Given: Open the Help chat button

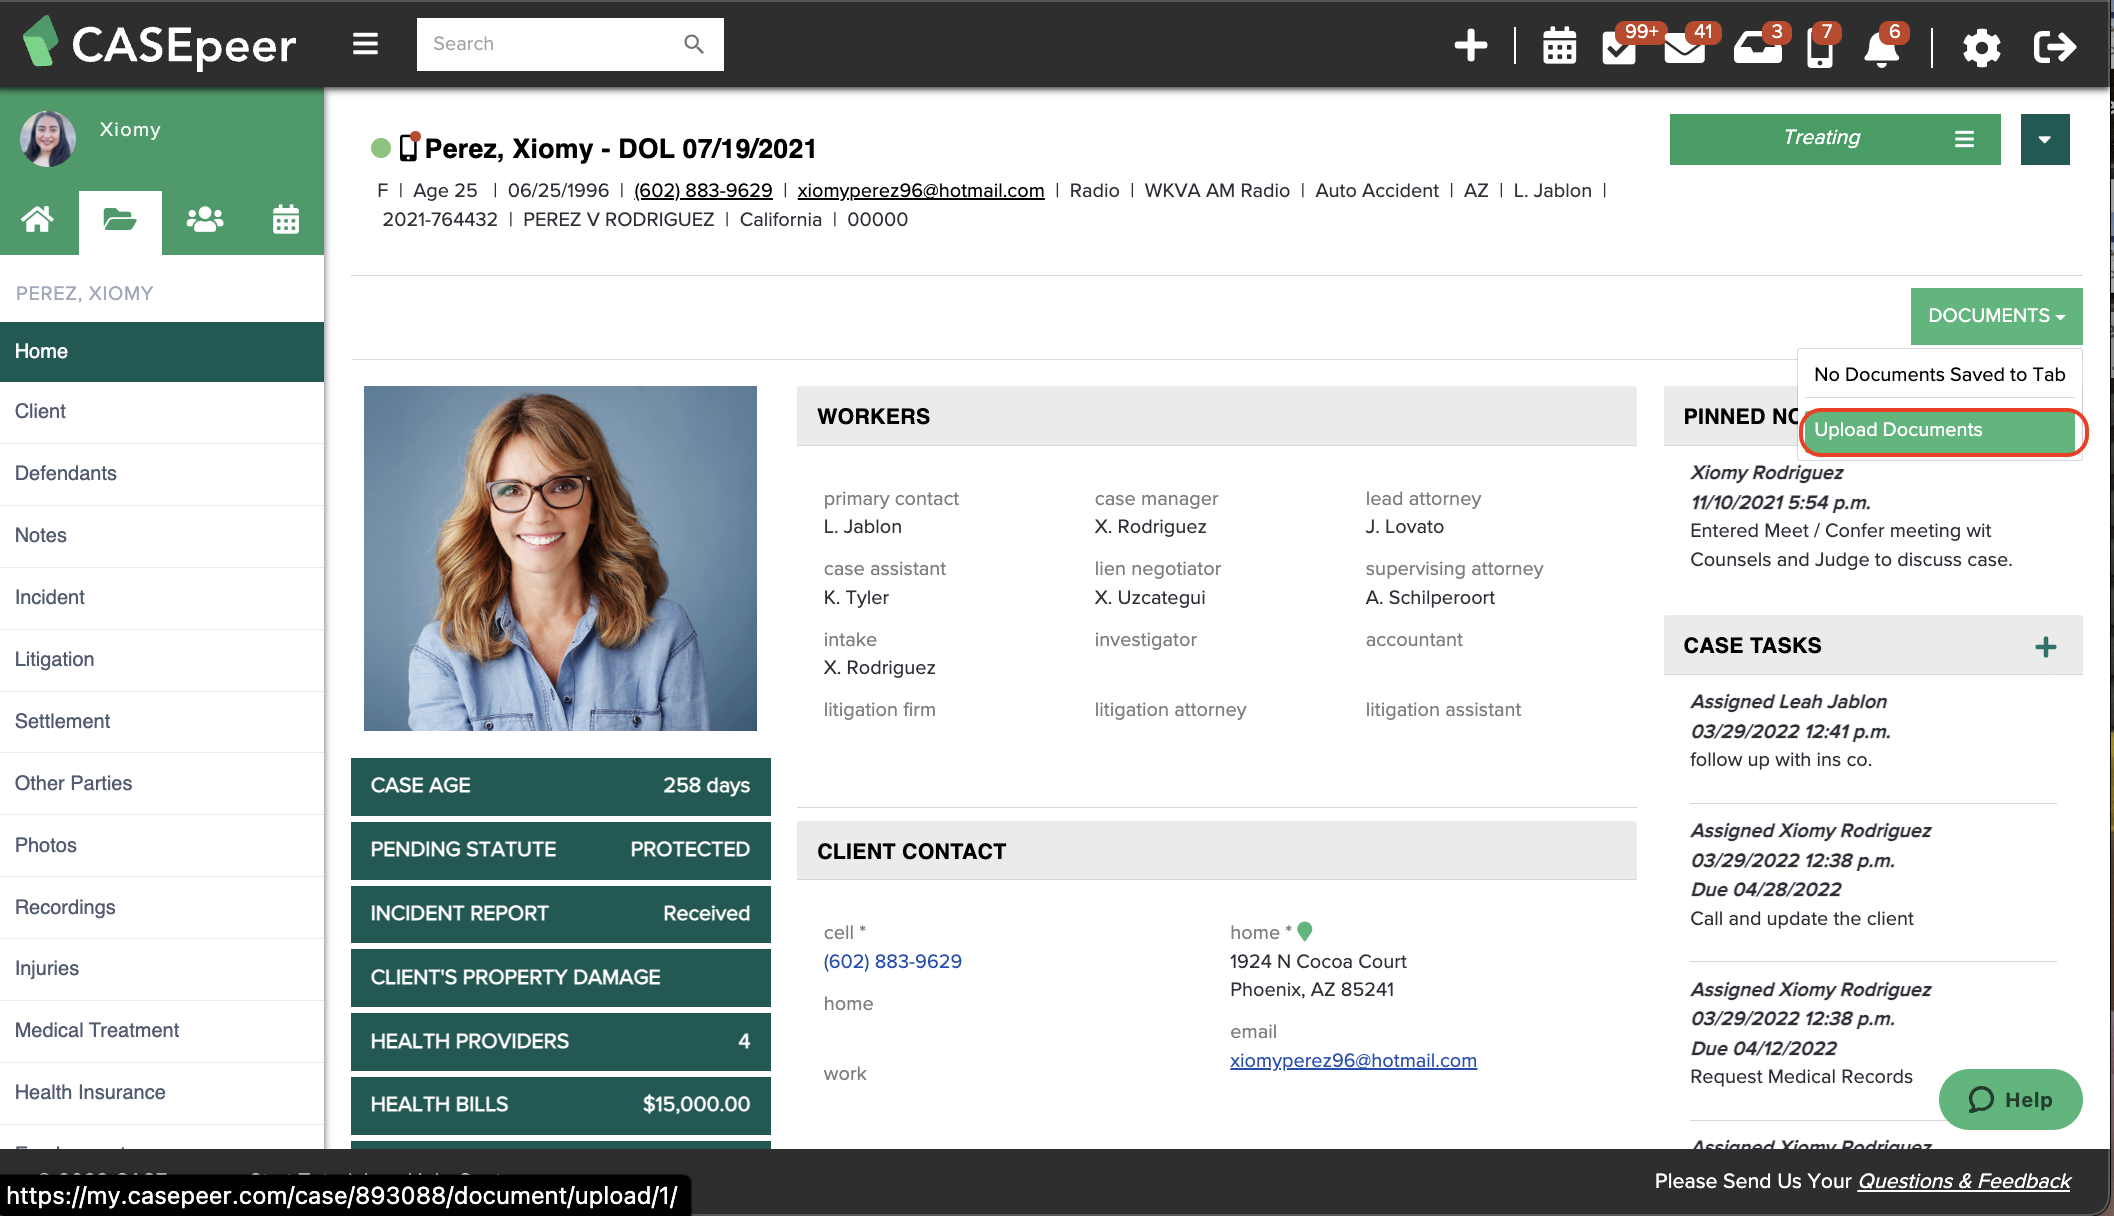Looking at the screenshot, I should [x=2010, y=1100].
